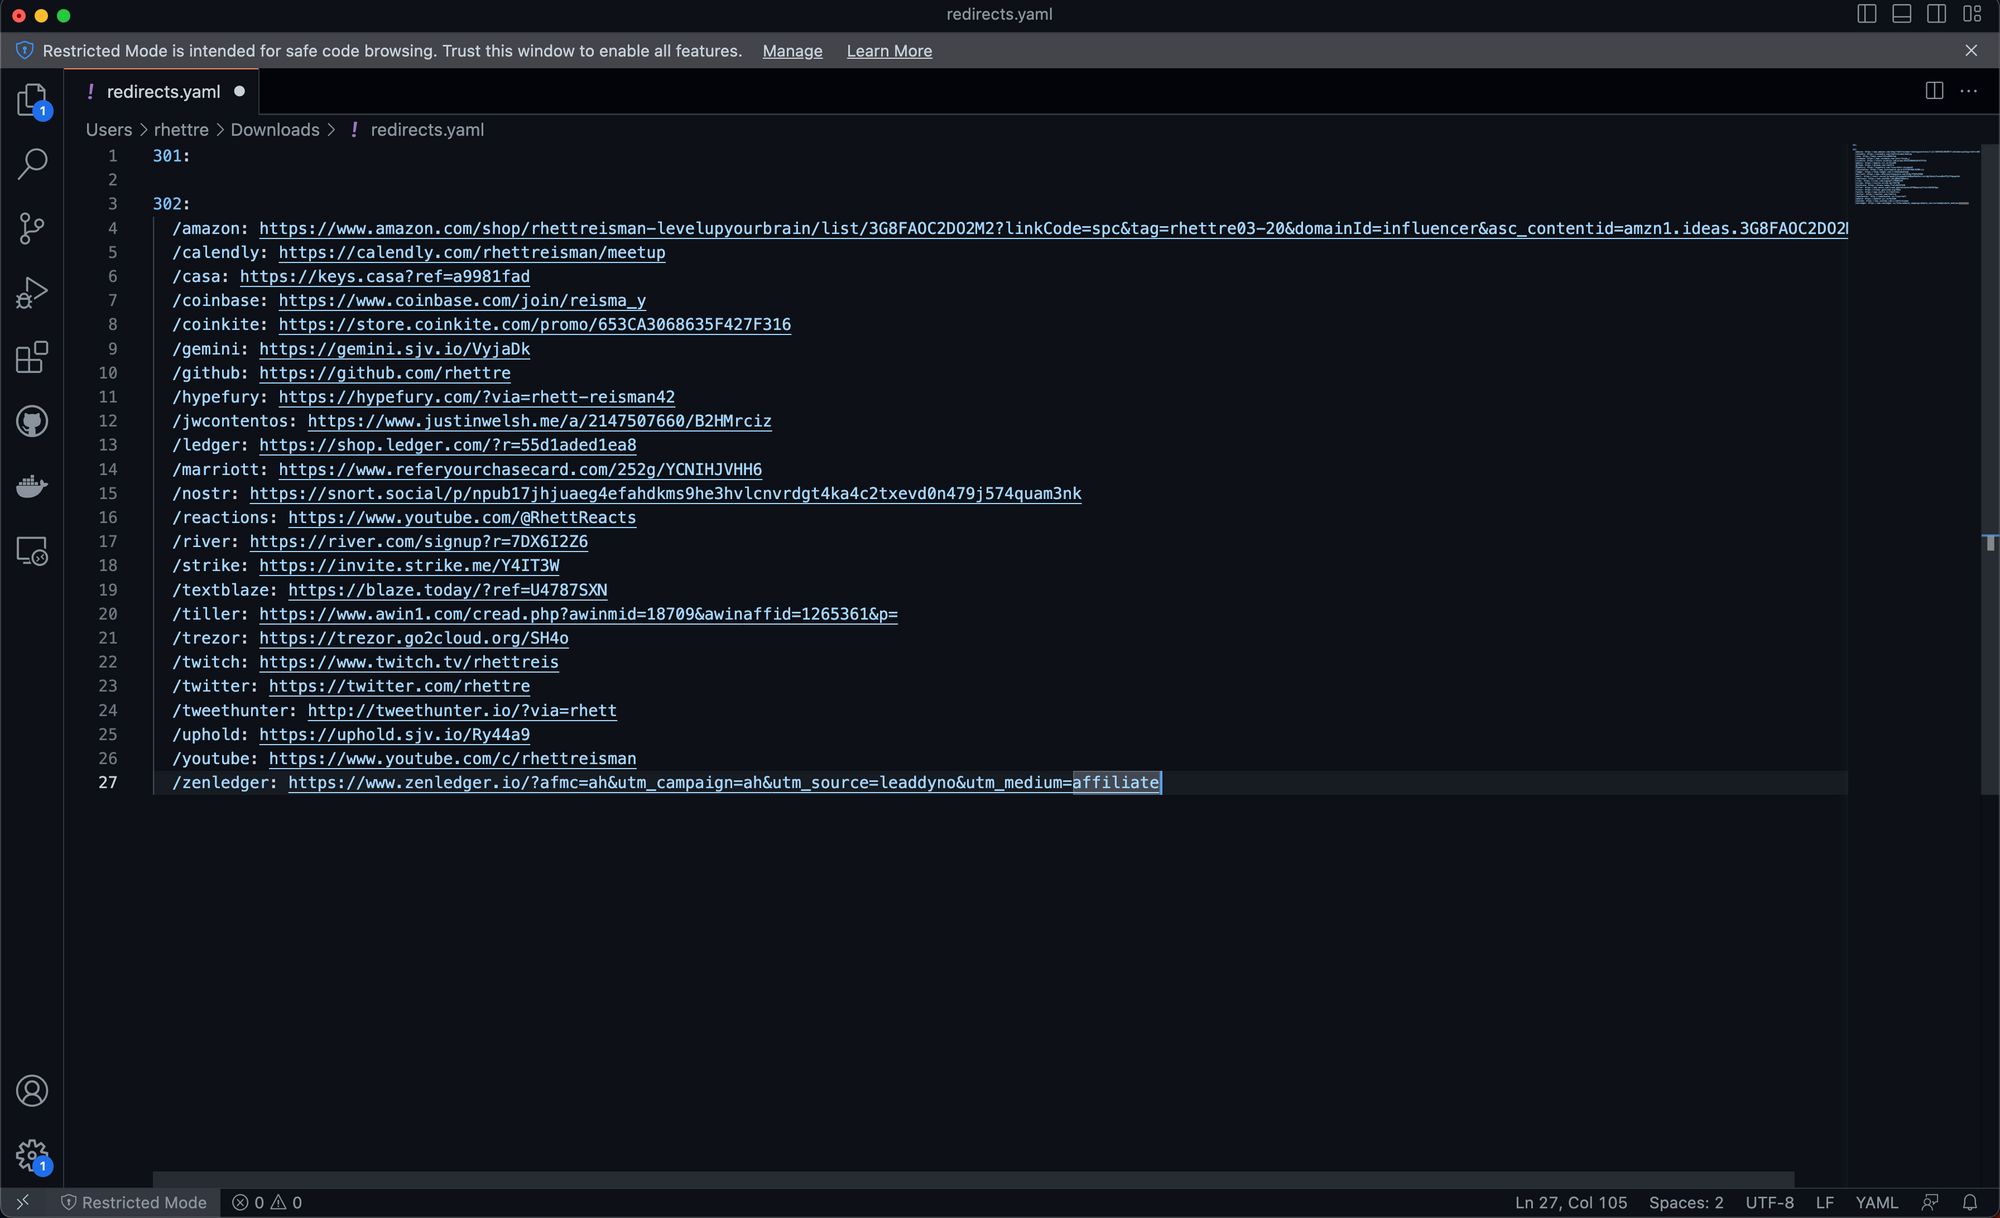Viewport: 2000px width, 1218px height.
Task: Click Downloads in the breadcrumb path
Action: (275, 130)
